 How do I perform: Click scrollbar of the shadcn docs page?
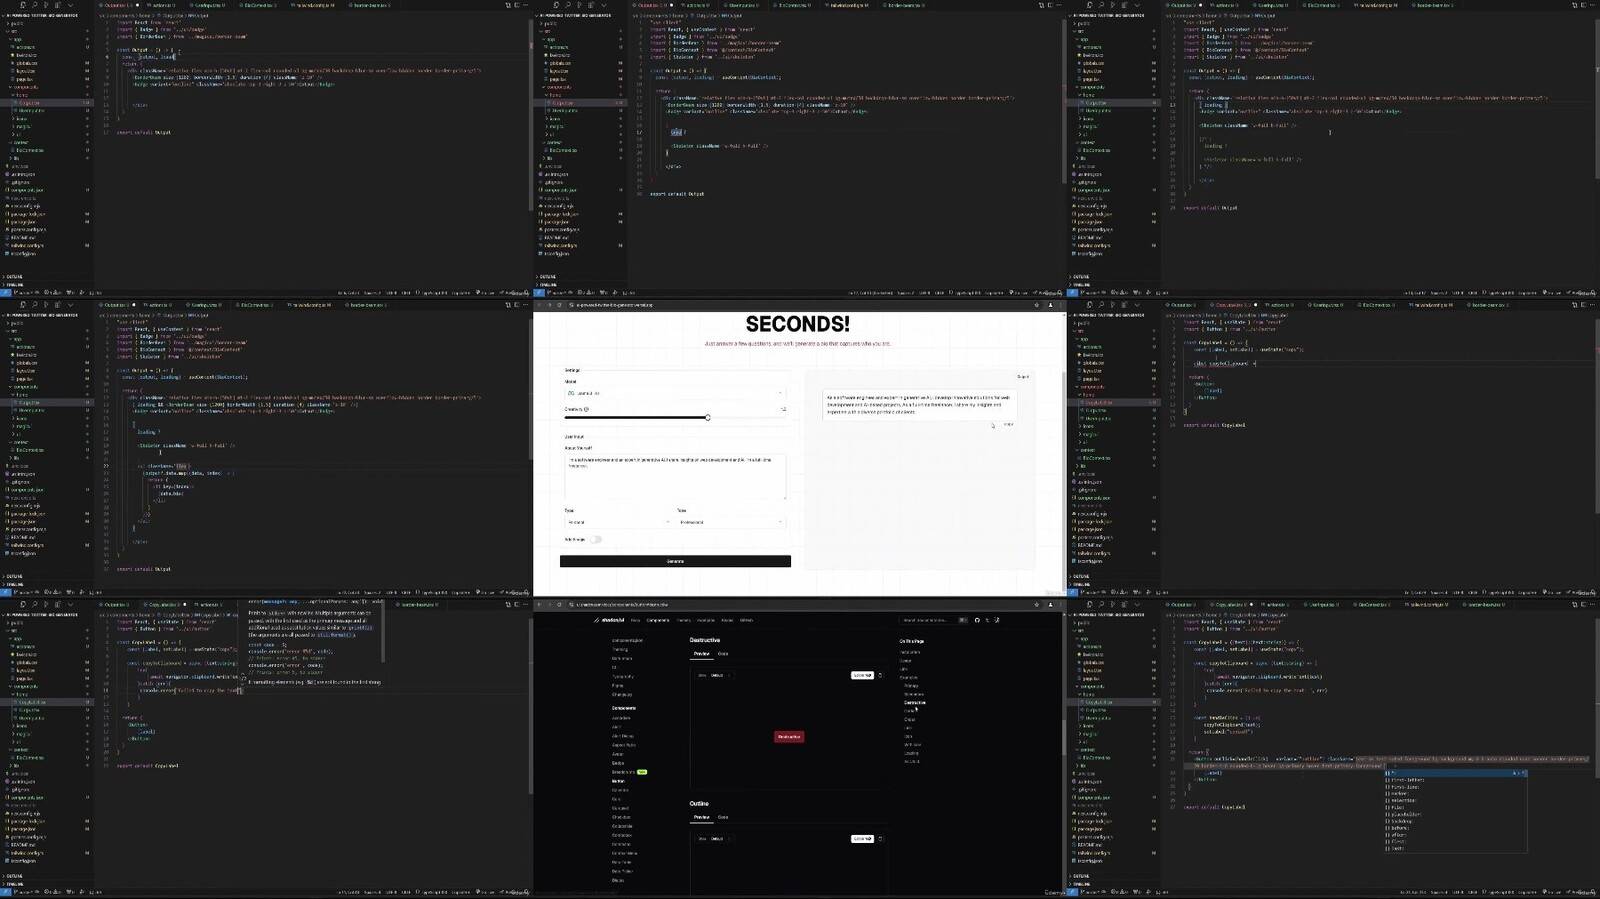point(1064,737)
